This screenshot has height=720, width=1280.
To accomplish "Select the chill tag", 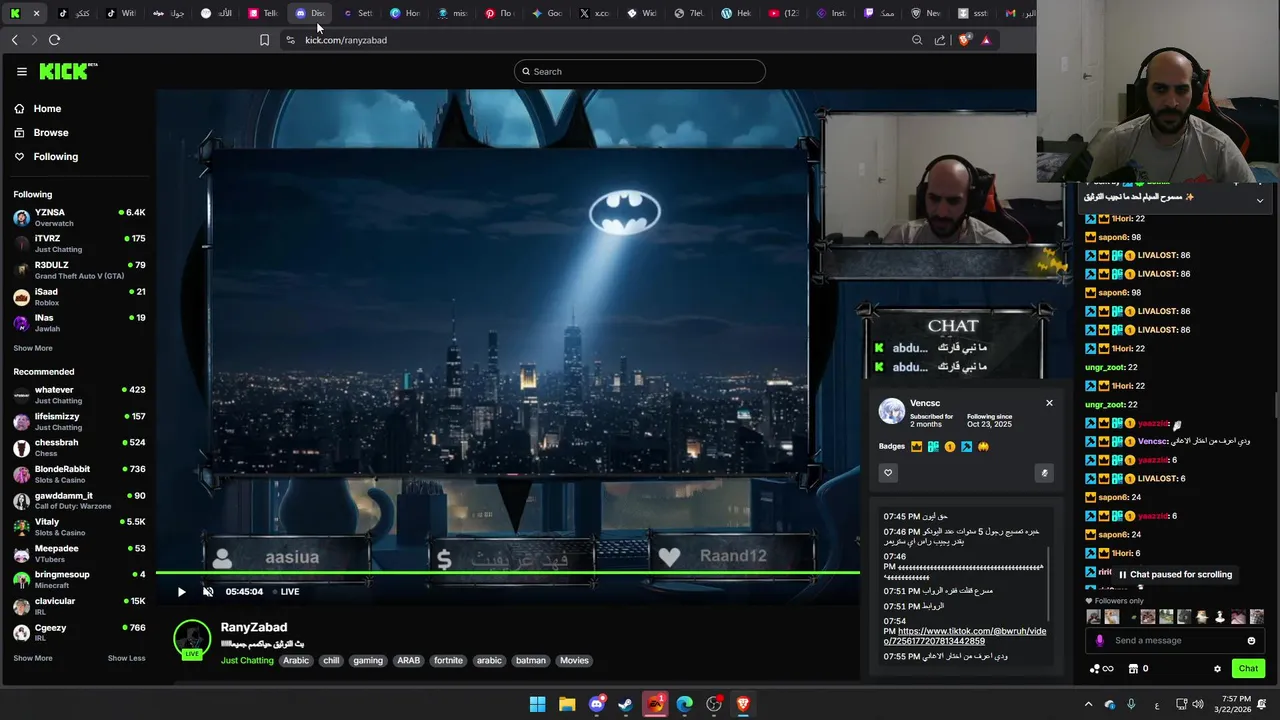I will 331,660.
